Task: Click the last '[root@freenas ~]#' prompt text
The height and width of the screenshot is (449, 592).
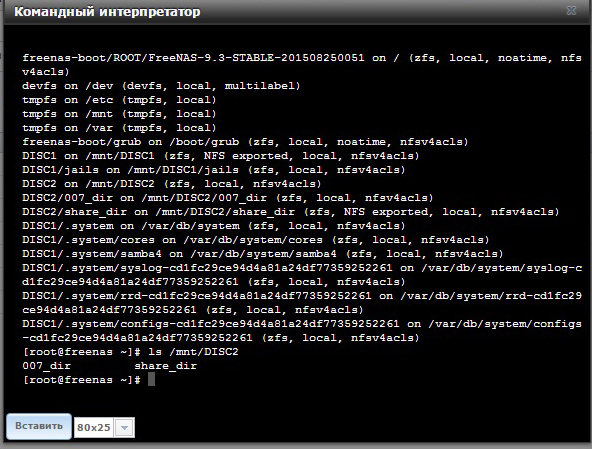Action: click(x=82, y=380)
